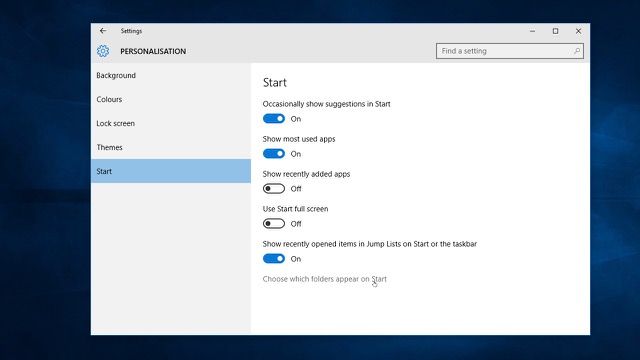640x360 pixels.
Task: Click the Settings window title text
Action: (x=131, y=31)
